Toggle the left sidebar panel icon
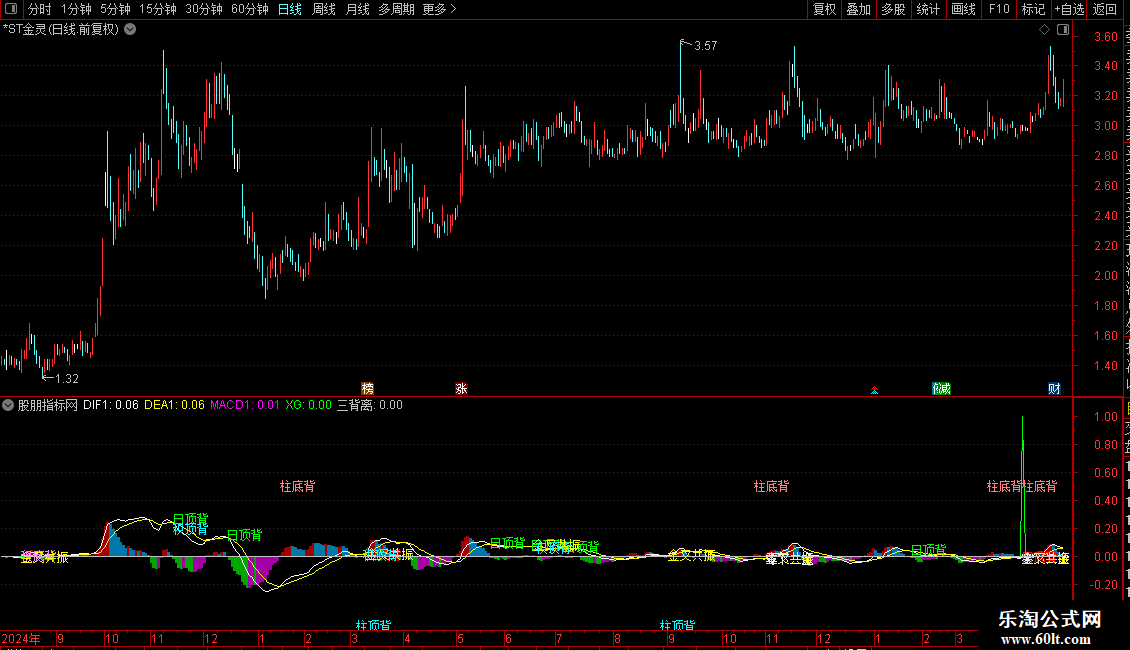Viewport: 1130px width, 650px height. pos(11,9)
